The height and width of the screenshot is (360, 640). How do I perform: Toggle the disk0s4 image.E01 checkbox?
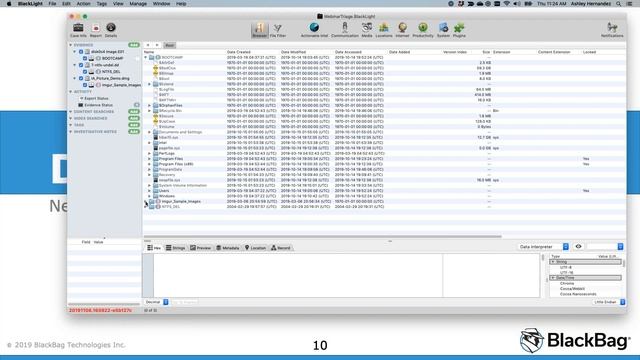(81, 52)
